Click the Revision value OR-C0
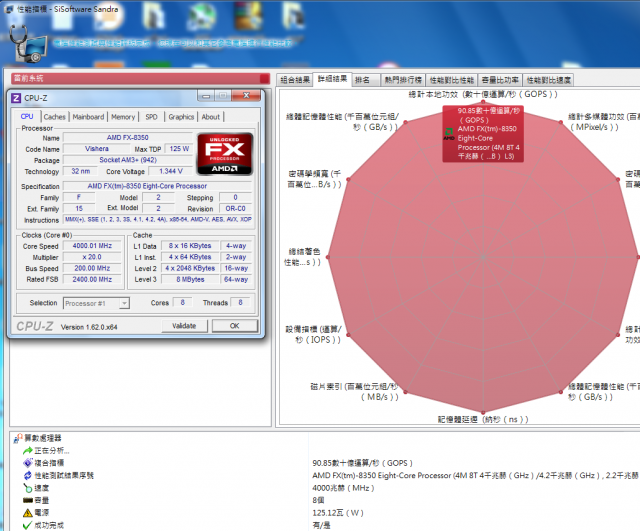Screen dimensions: 640x531 pyautogui.click(x=236, y=209)
